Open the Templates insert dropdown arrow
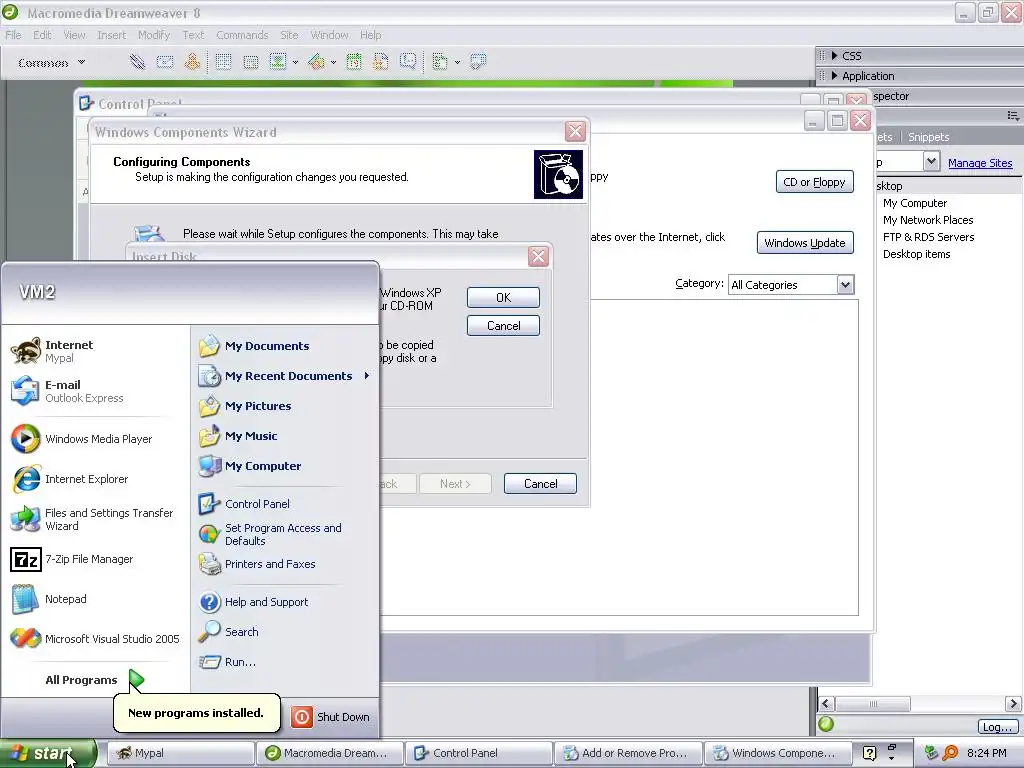This screenshot has width=1024, height=768. click(x=457, y=63)
